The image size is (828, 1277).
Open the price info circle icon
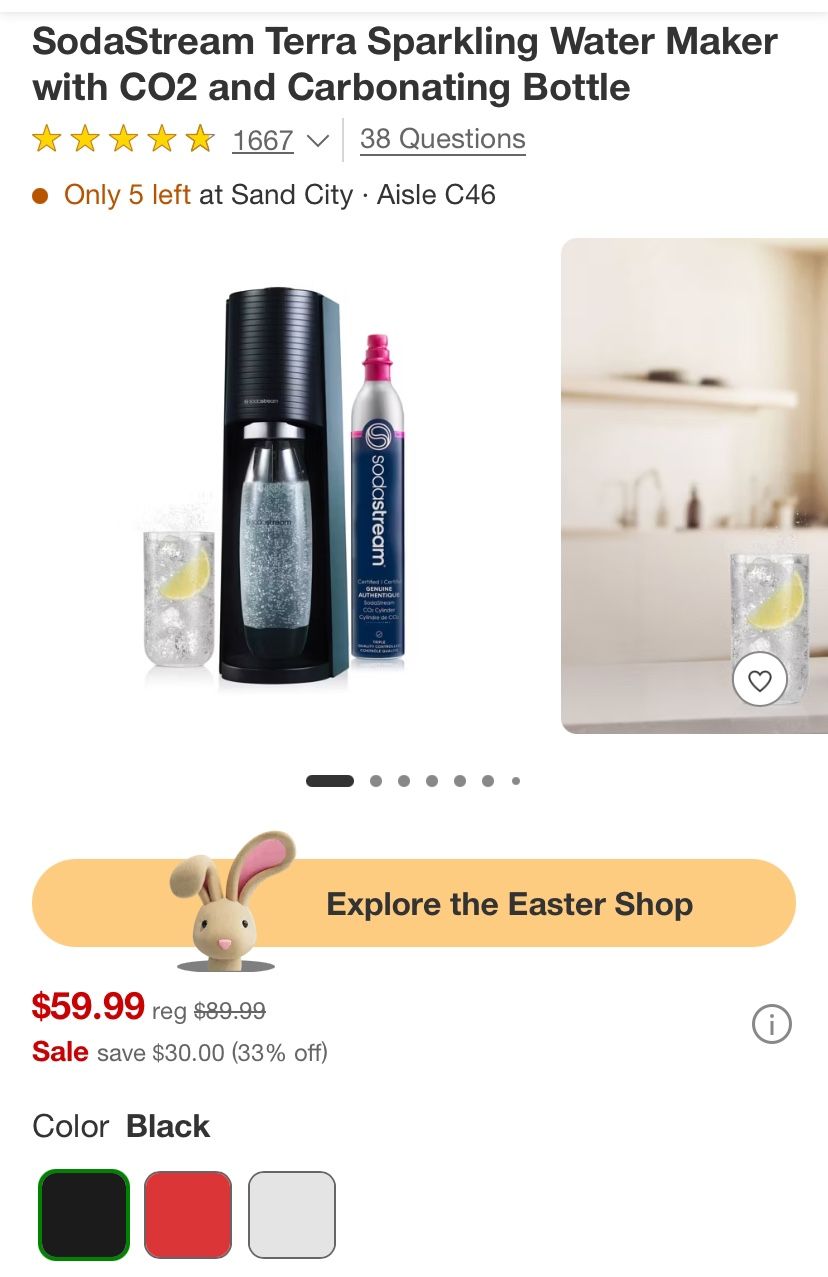click(x=771, y=1024)
